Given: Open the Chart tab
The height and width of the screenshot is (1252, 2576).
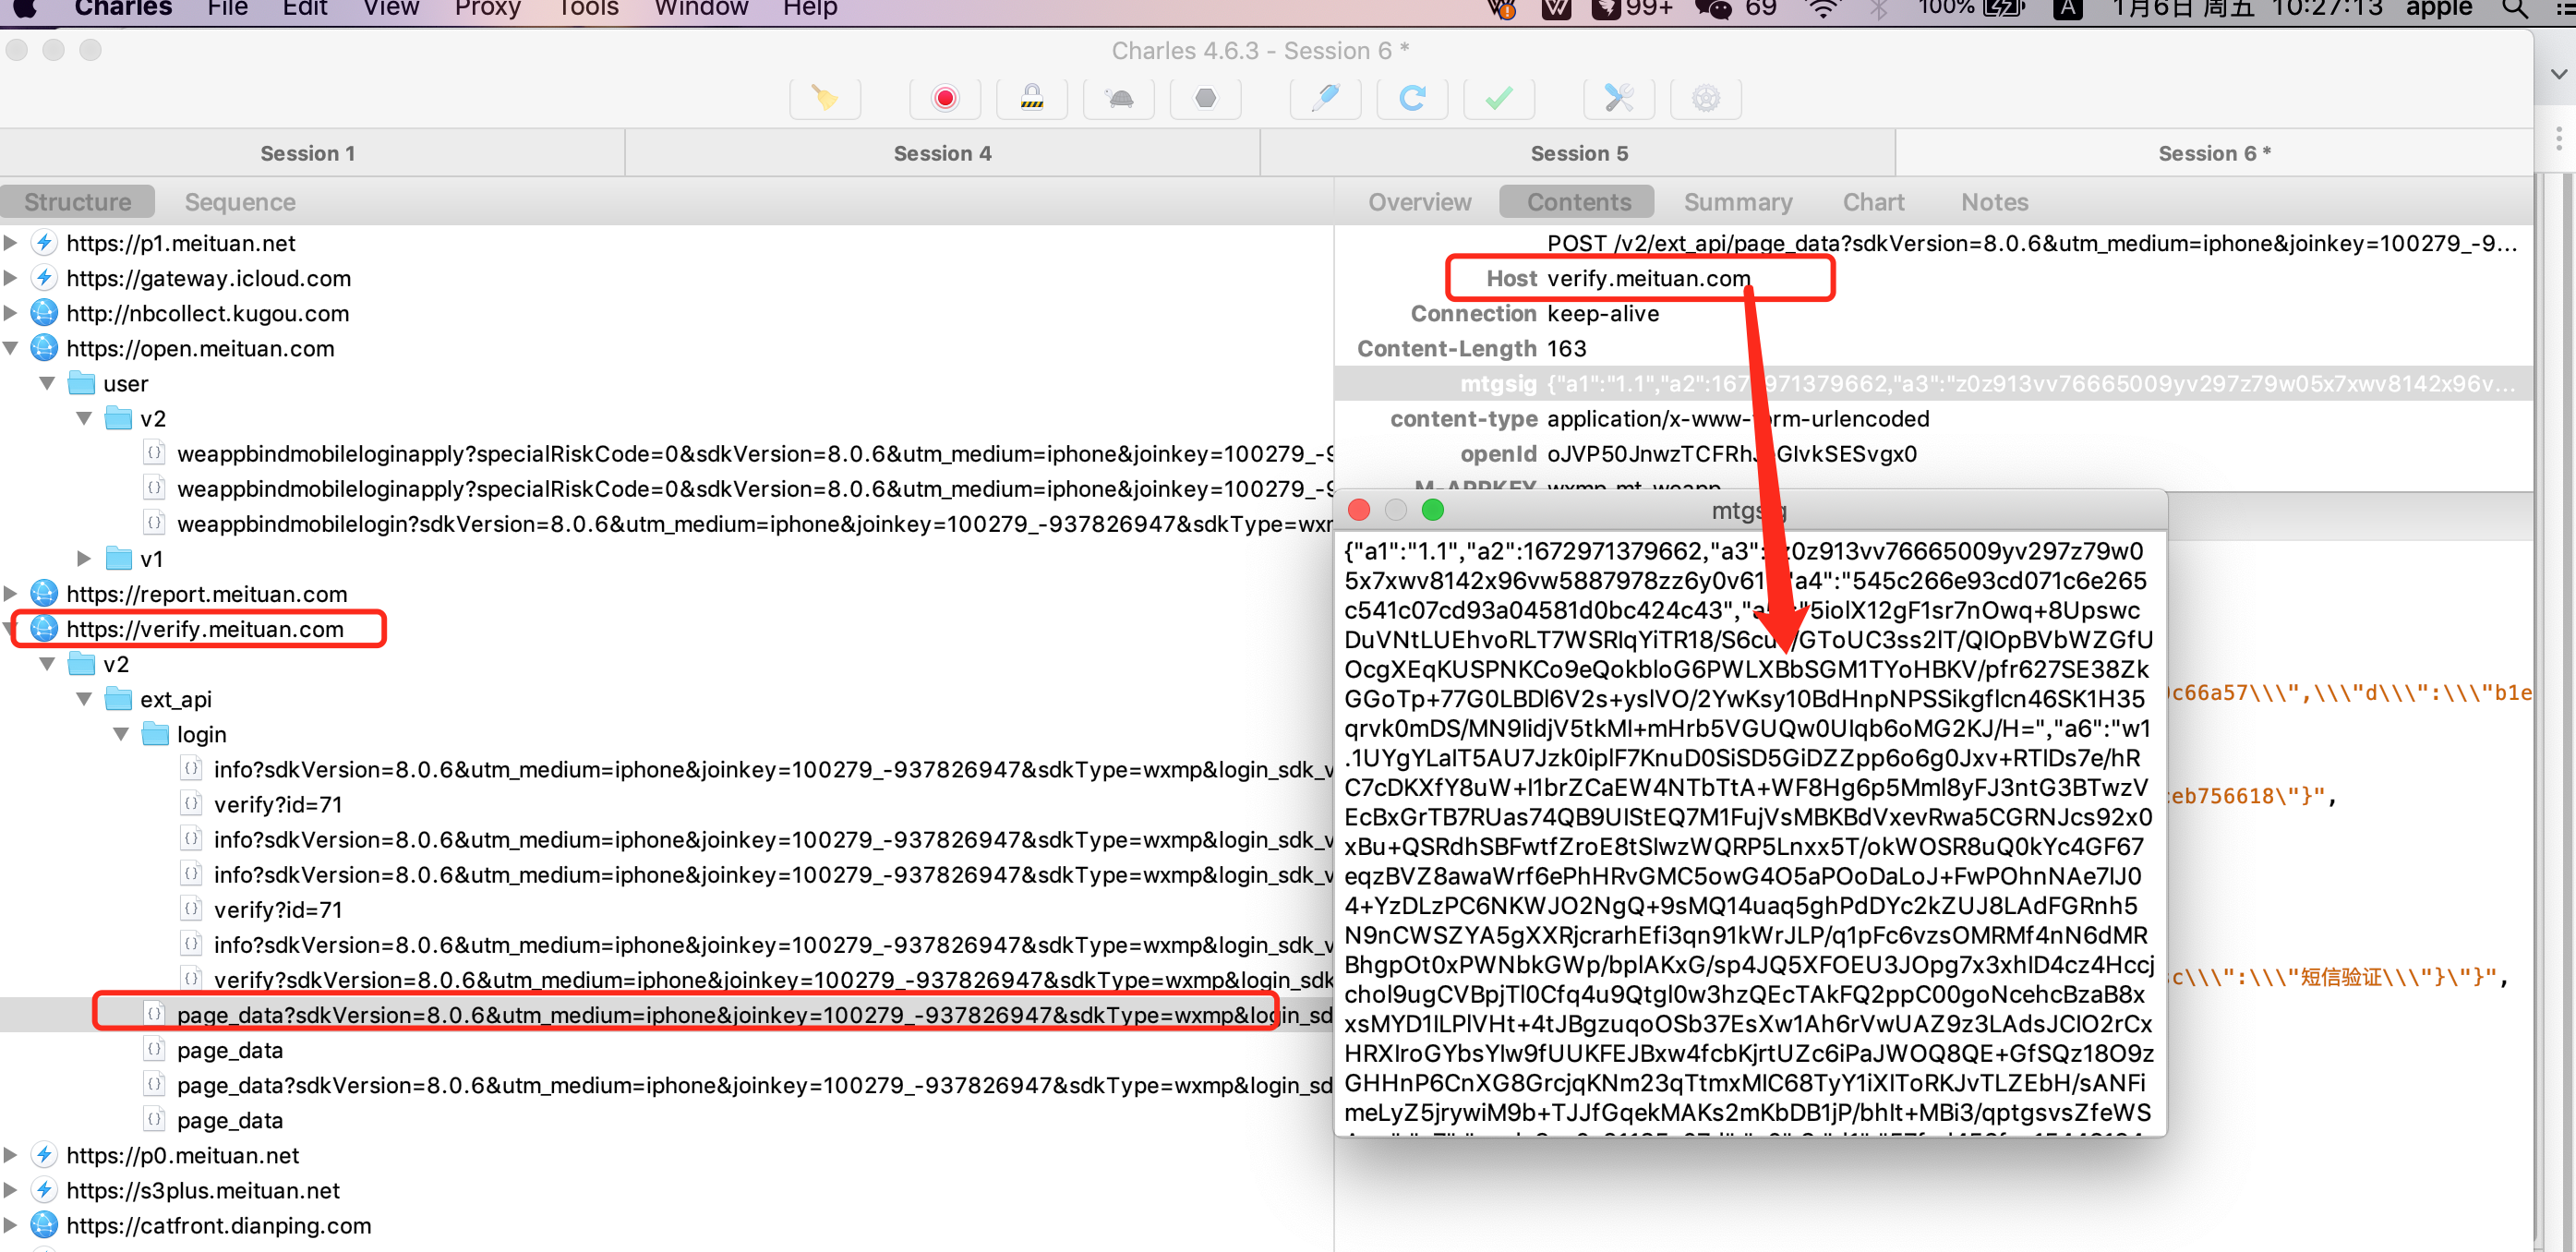Looking at the screenshot, I should point(1873,202).
